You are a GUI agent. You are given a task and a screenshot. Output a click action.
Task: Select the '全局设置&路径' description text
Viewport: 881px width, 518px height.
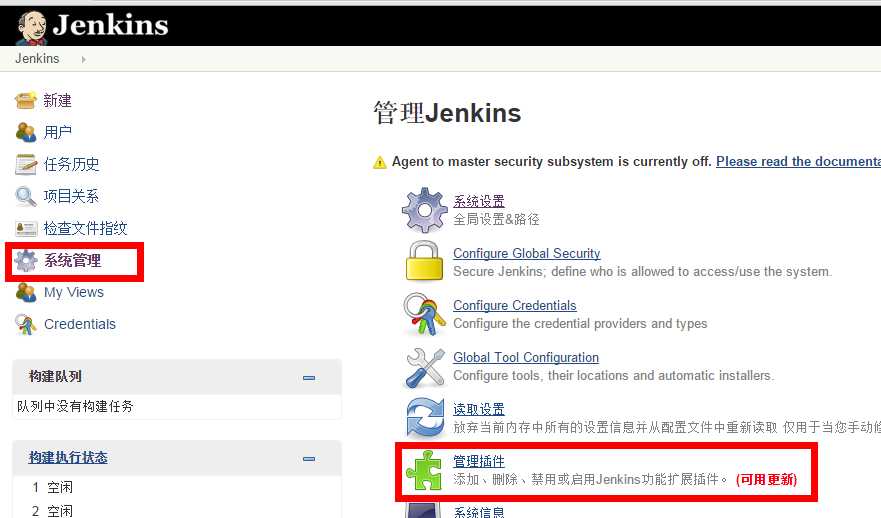click(x=496, y=219)
